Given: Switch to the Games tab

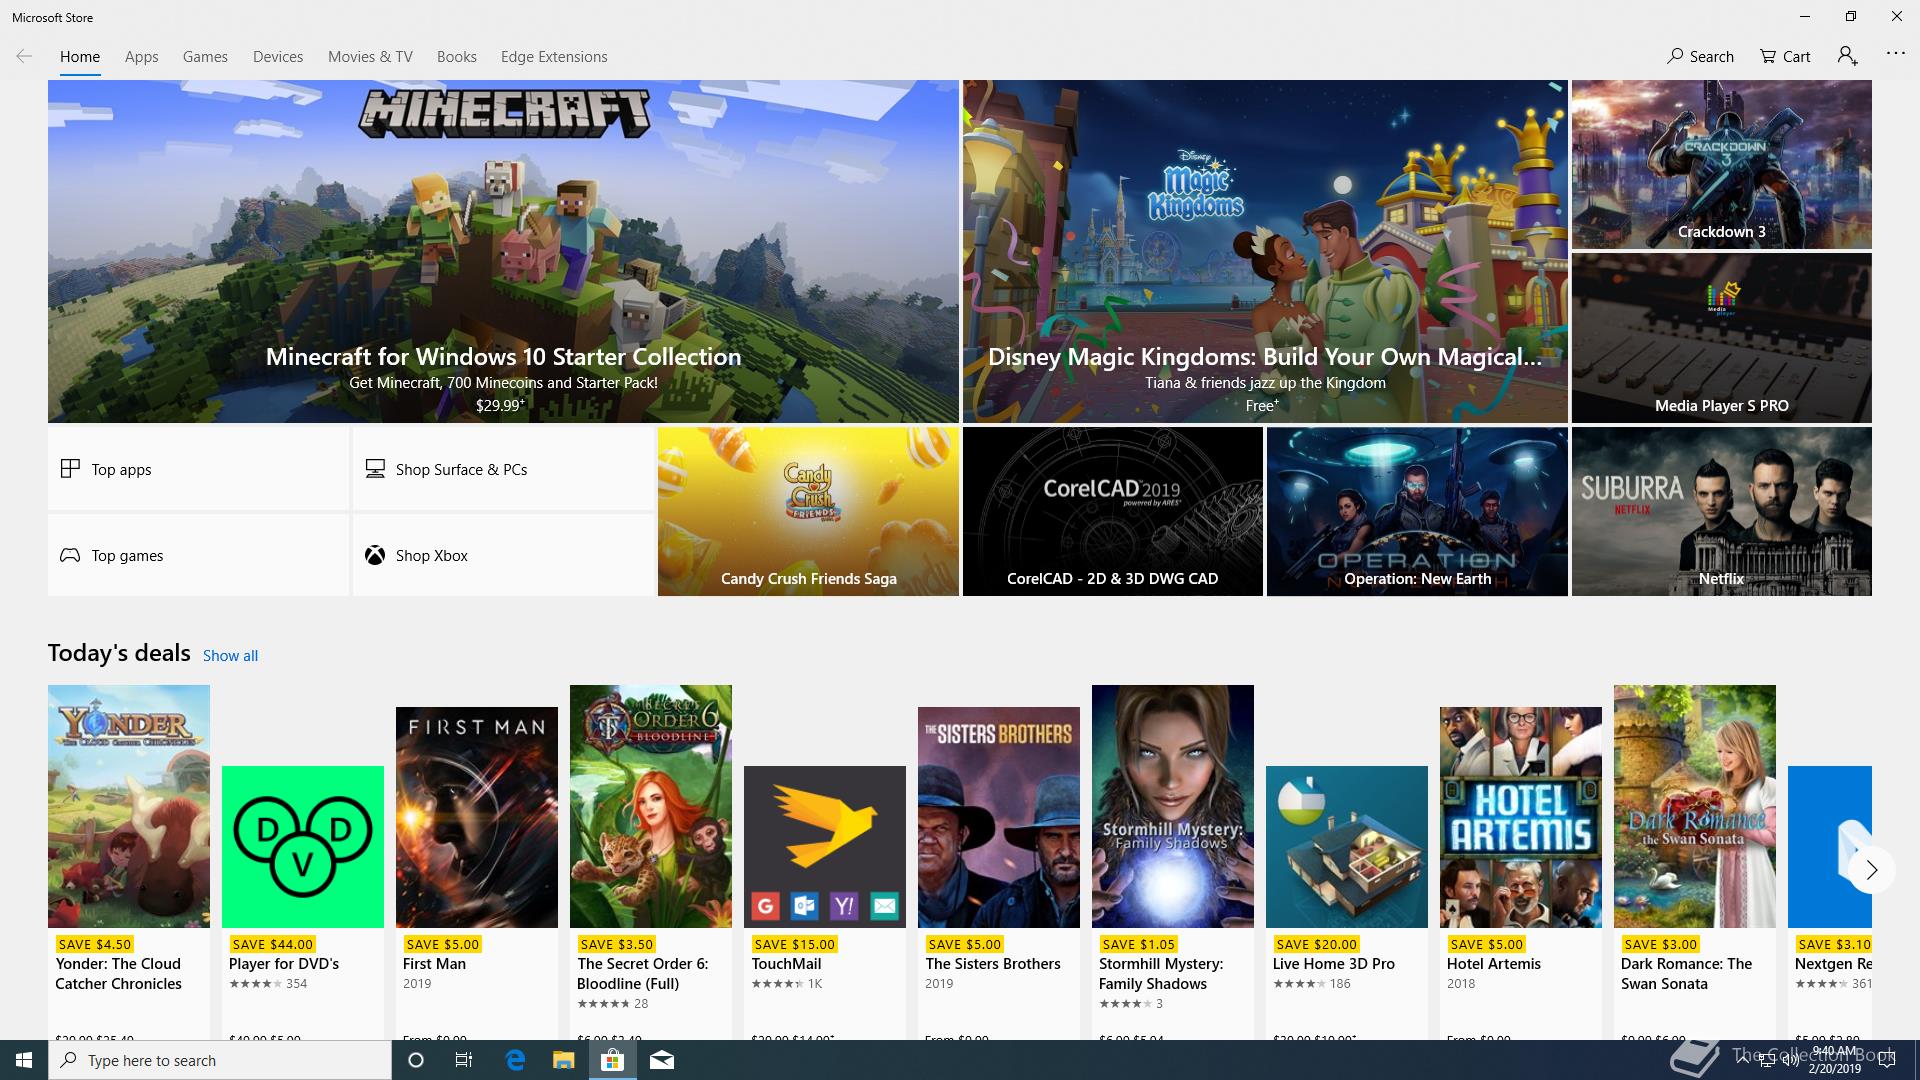Looking at the screenshot, I should point(205,57).
